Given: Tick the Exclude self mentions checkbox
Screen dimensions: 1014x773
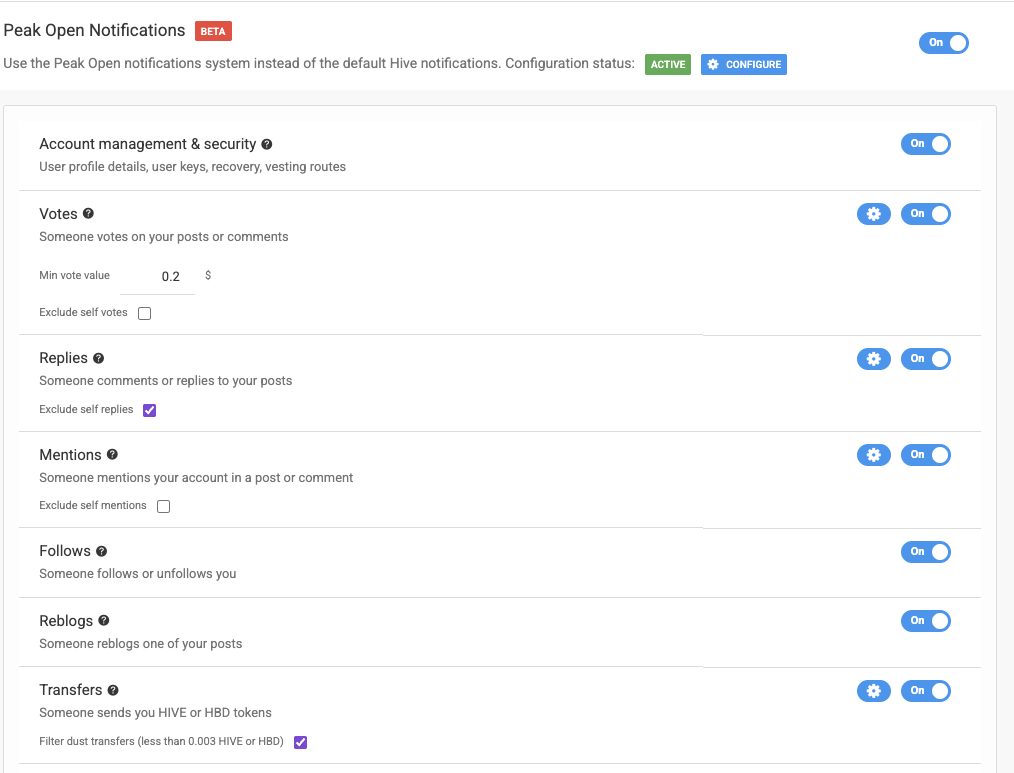Looking at the screenshot, I should tap(164, 506).
